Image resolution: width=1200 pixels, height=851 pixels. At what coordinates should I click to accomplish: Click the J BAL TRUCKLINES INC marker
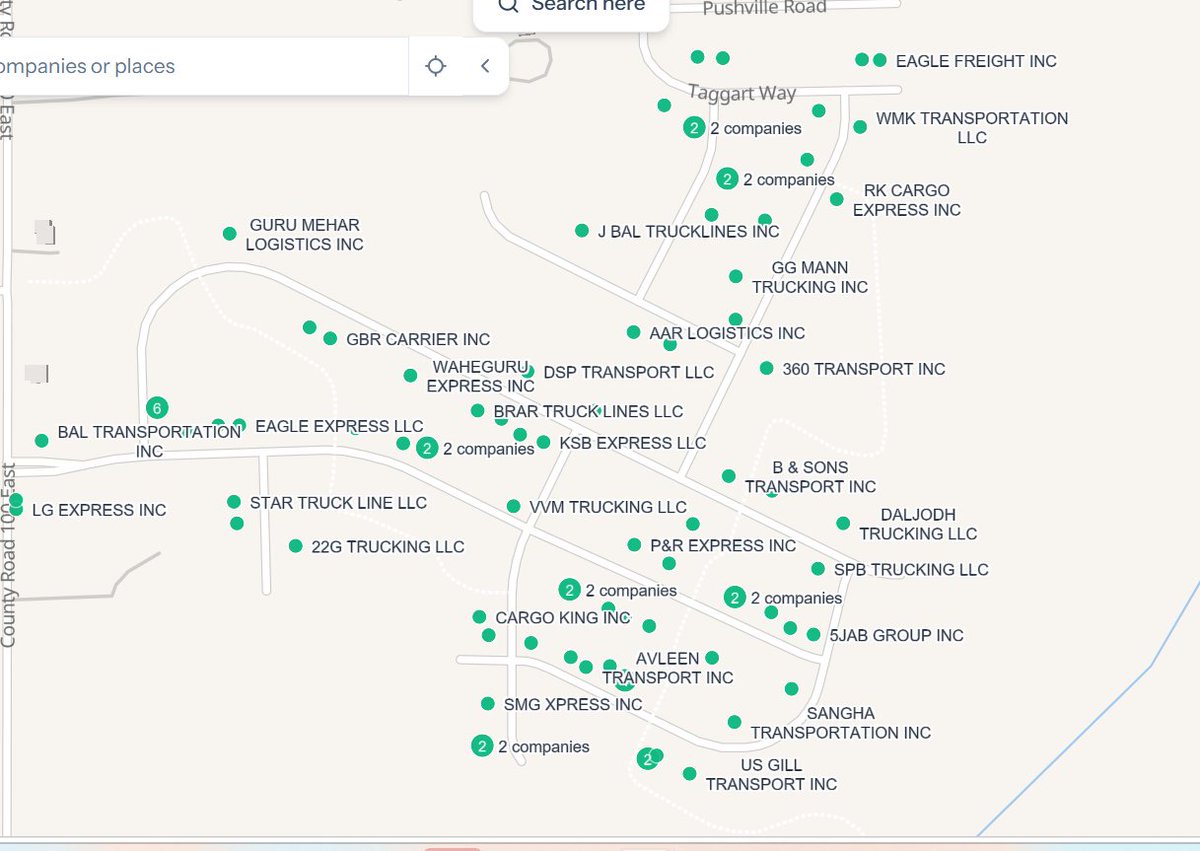coord(581,230)
